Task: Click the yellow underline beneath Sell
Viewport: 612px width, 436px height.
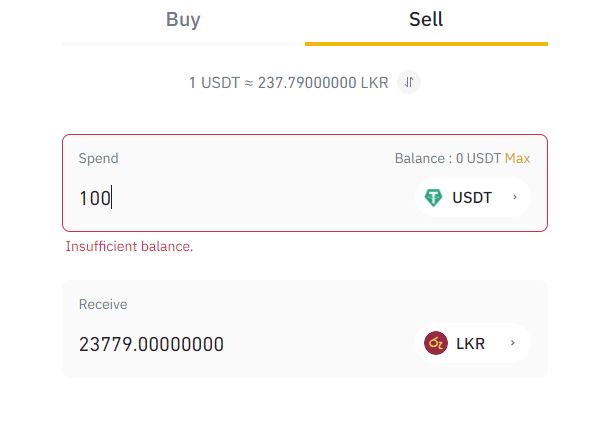Action: pos(426,44)
